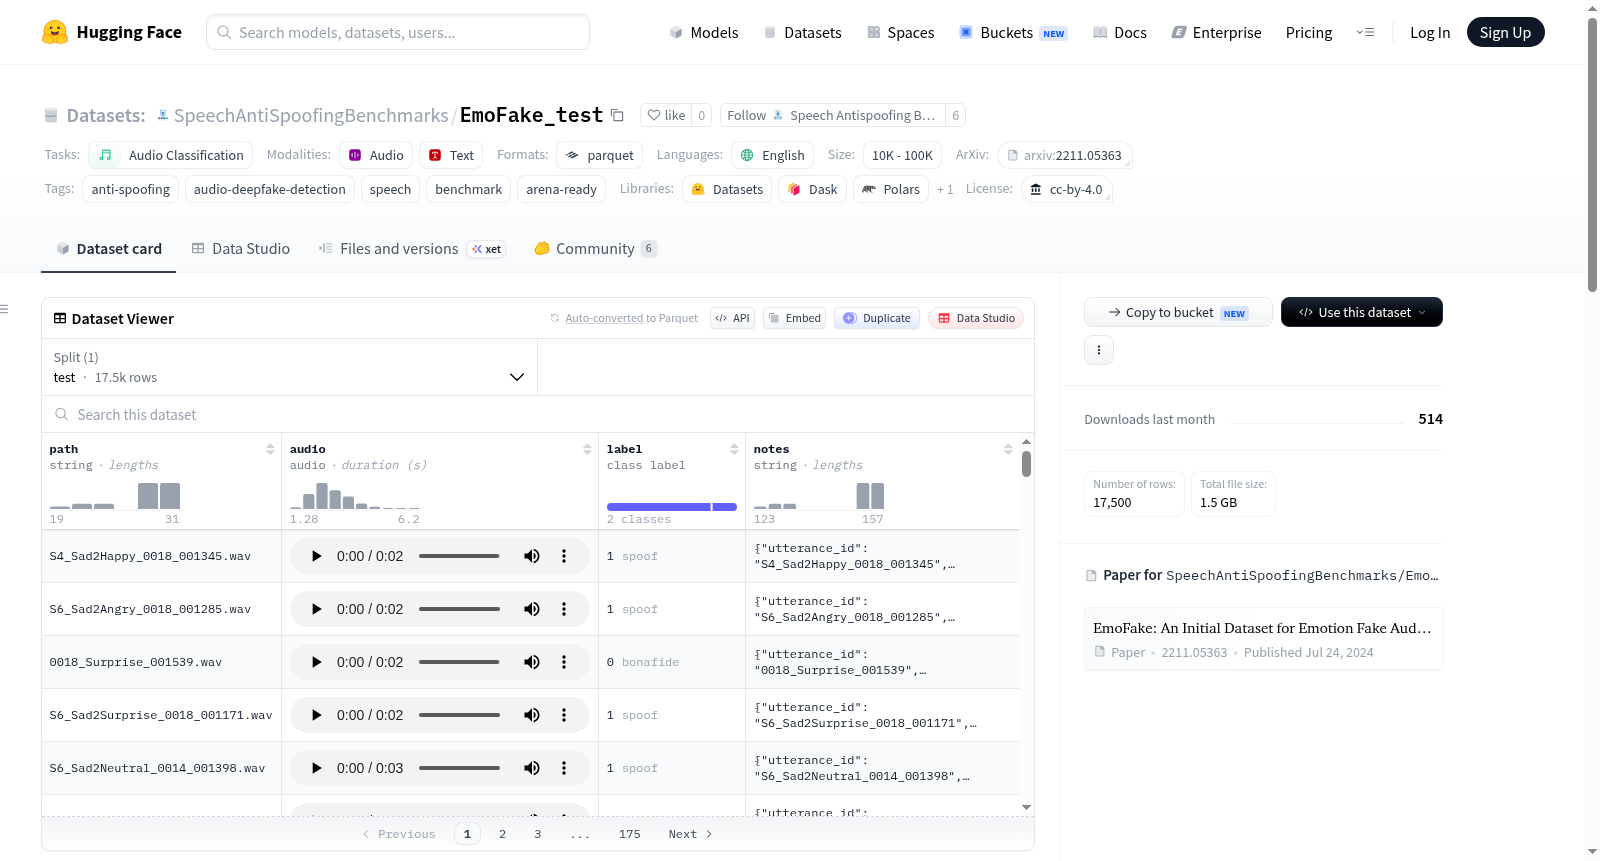Viewport: 1600px width, 861px height.
Task: Mute audio in 0018_Surprise_001539.wav row
Action: 532,662
